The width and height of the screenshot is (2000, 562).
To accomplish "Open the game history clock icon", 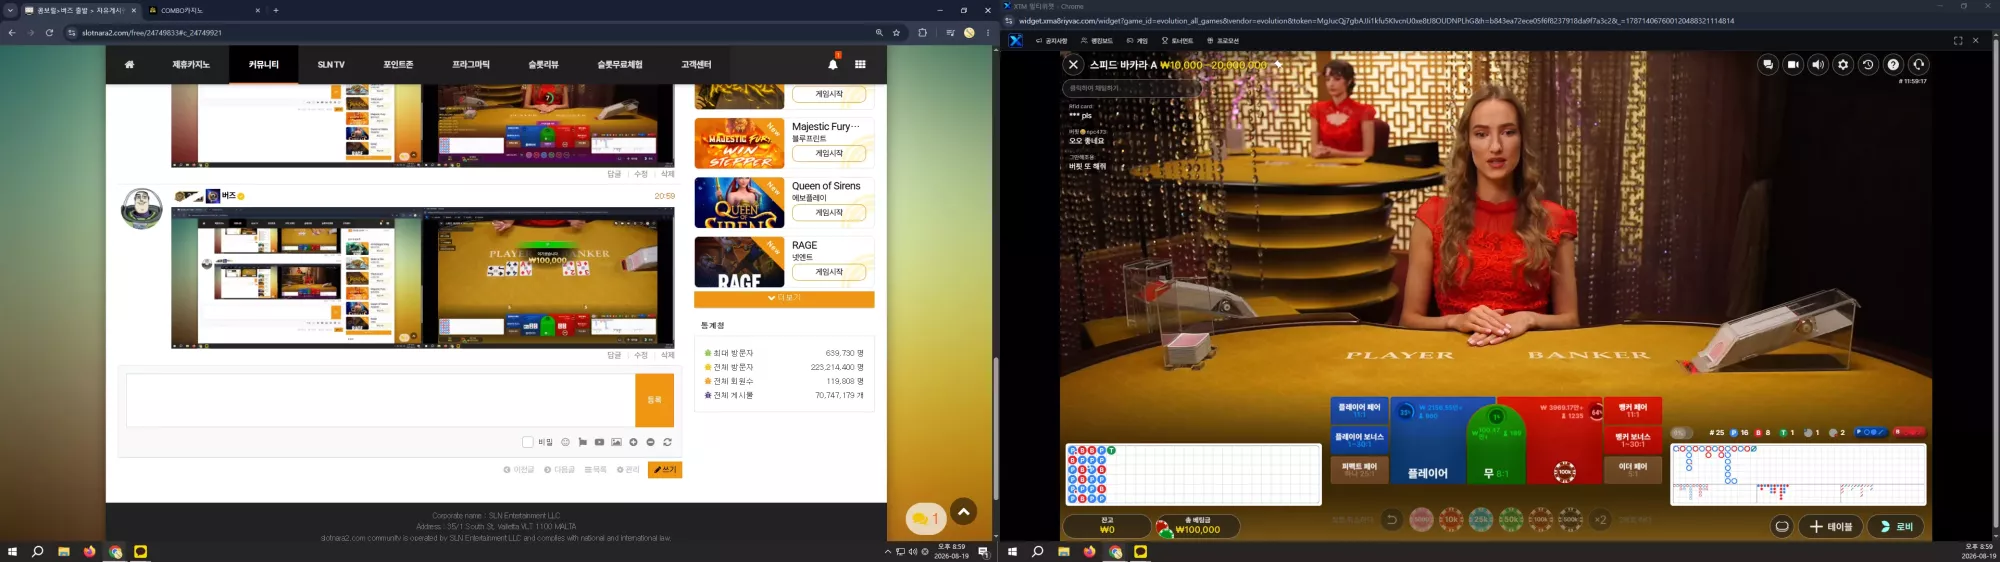I will point(1868,64).
